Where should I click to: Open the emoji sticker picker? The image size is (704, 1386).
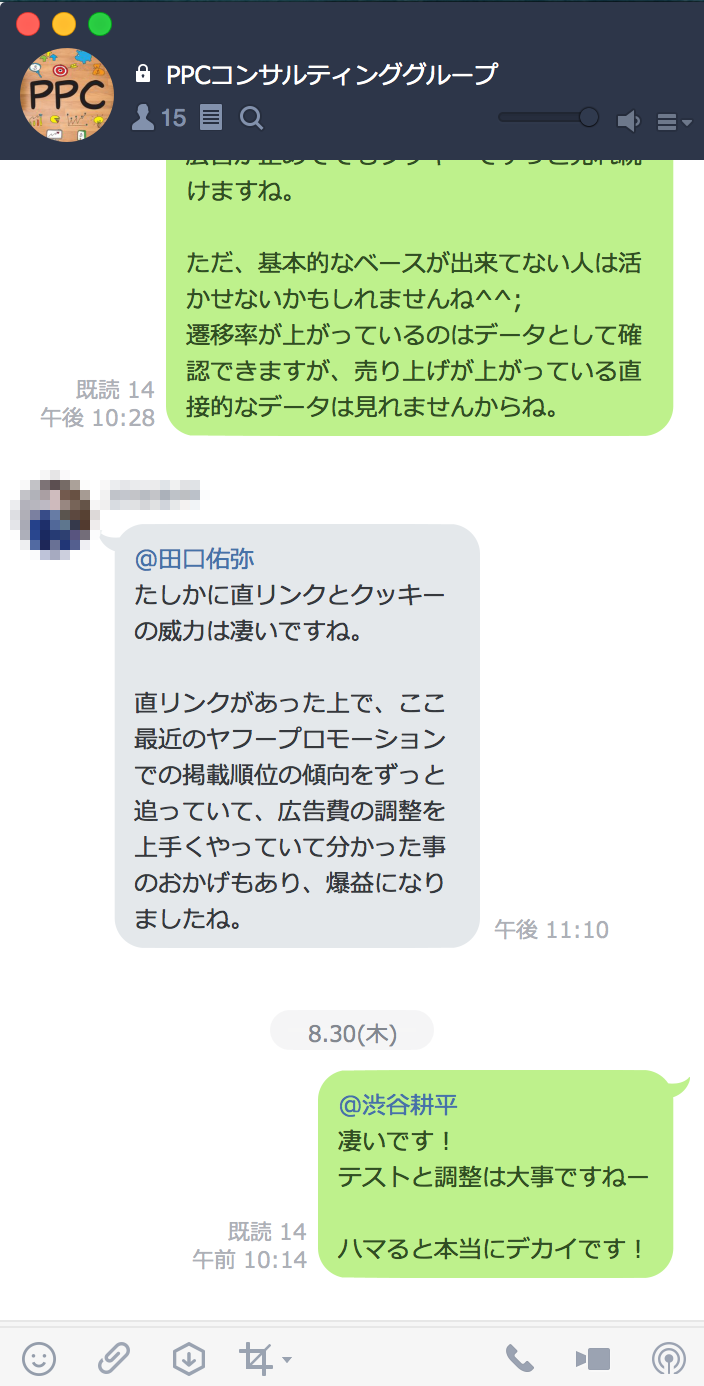(x=39, y=1358)
